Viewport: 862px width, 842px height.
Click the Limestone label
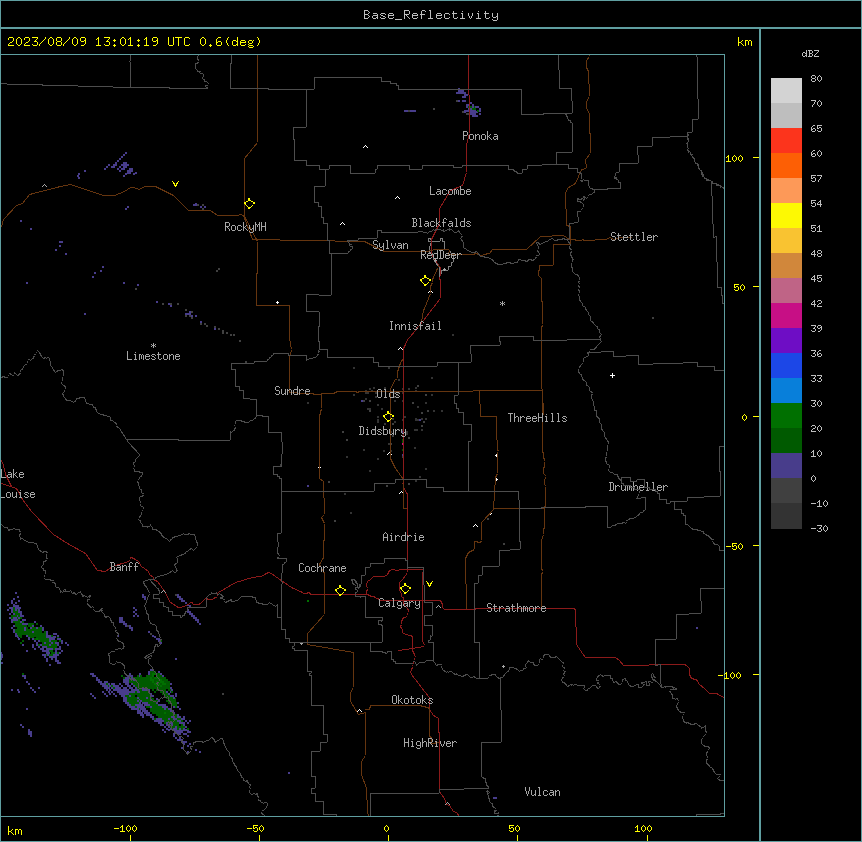[153, 356]
